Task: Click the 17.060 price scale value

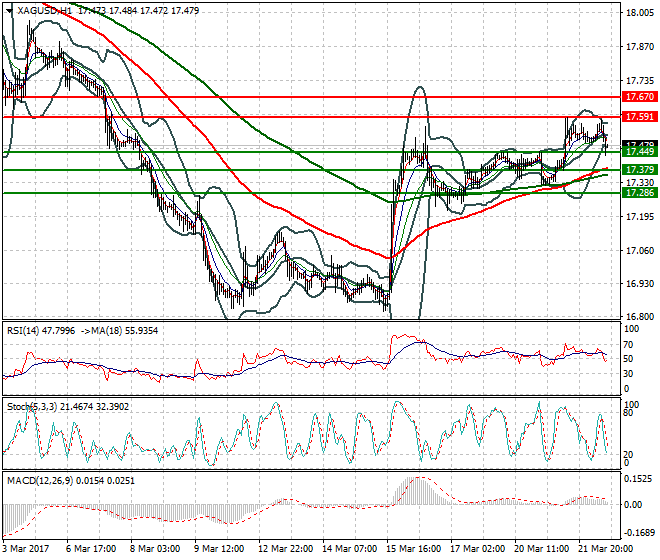Action: pyautogui.click(x=640, y=251)
